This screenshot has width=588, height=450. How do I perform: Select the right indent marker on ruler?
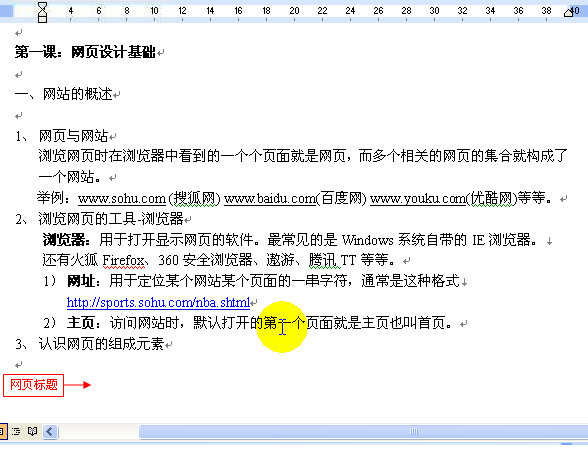[x=568, y=13]
